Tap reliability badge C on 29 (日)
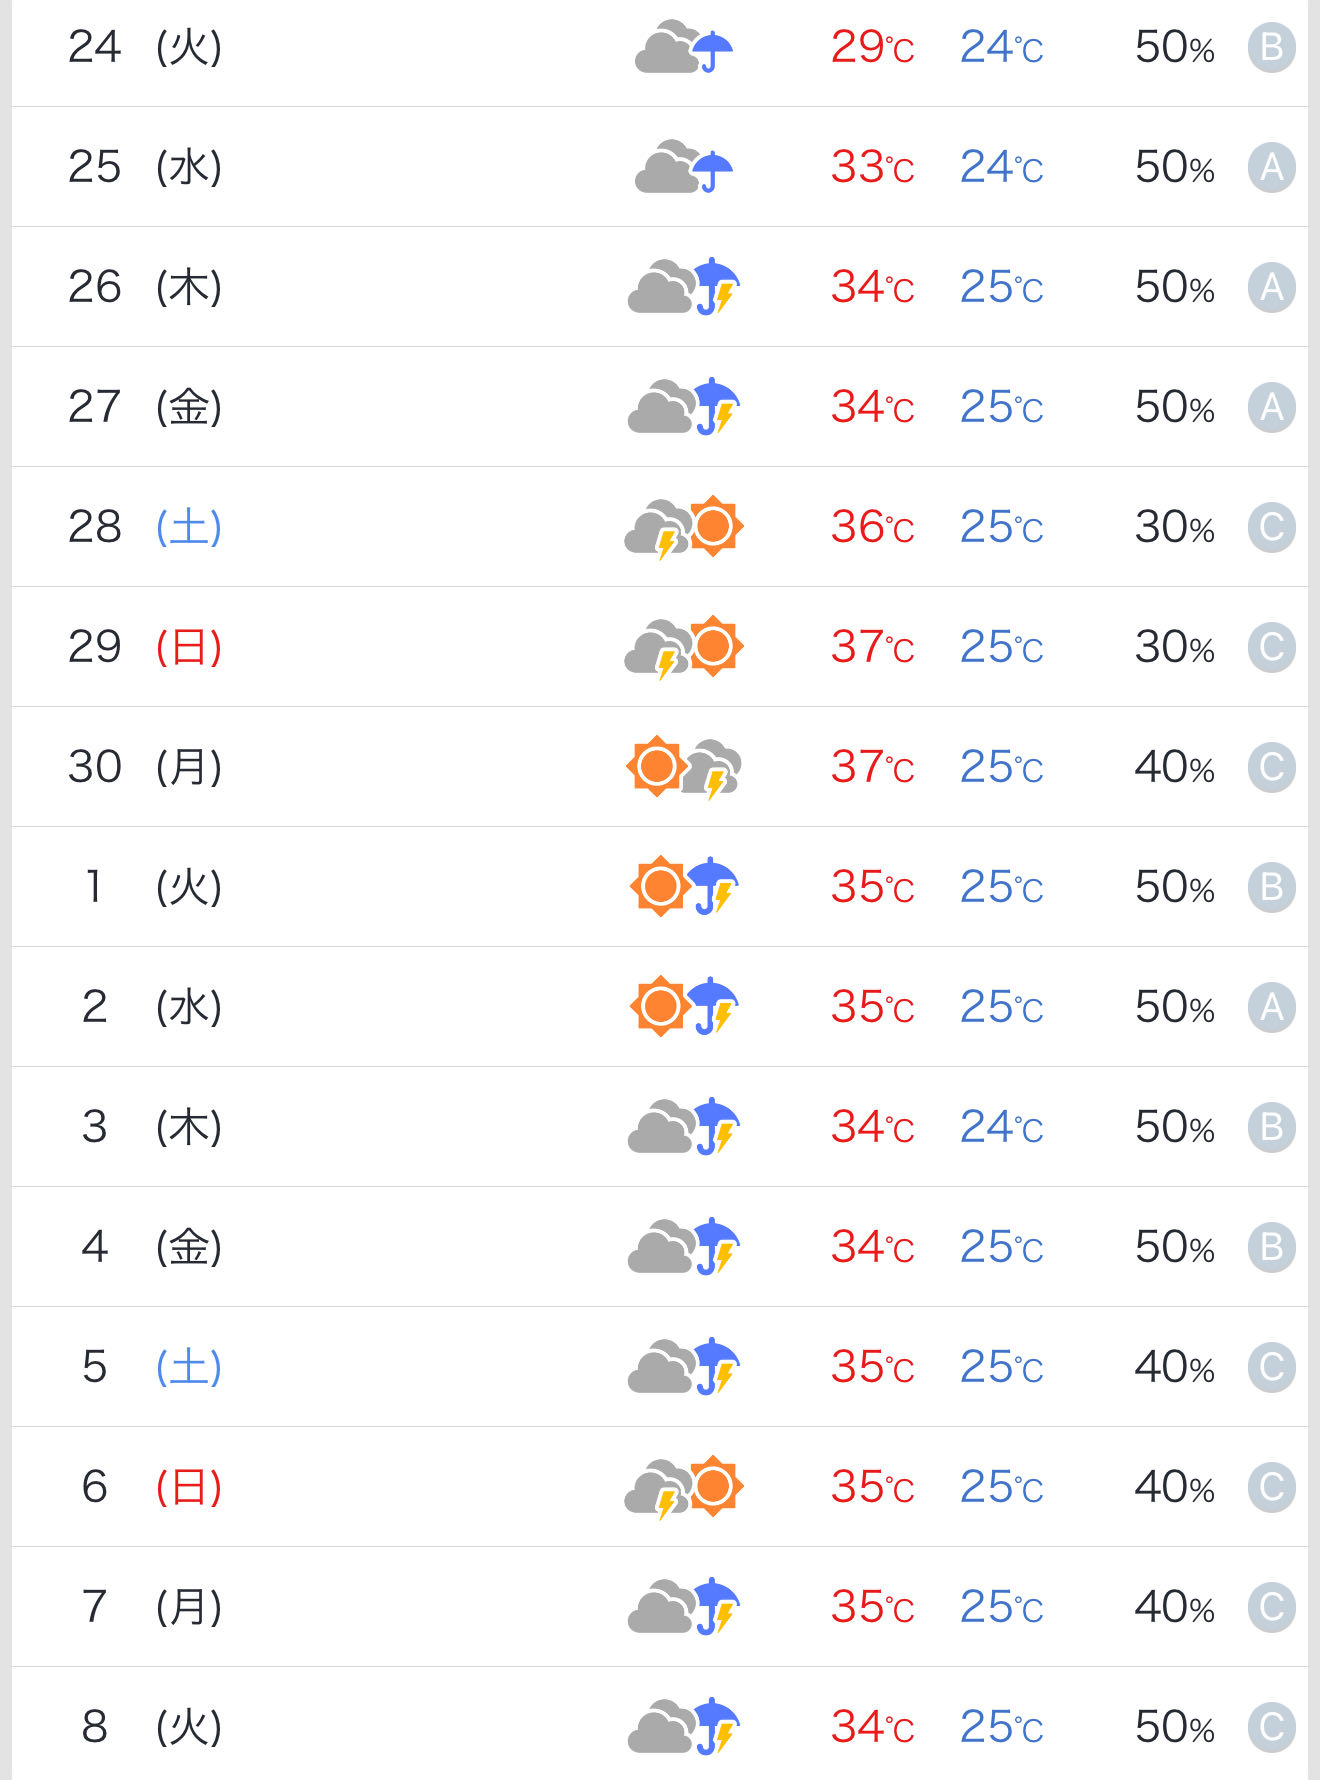 tap(1272, 647)
